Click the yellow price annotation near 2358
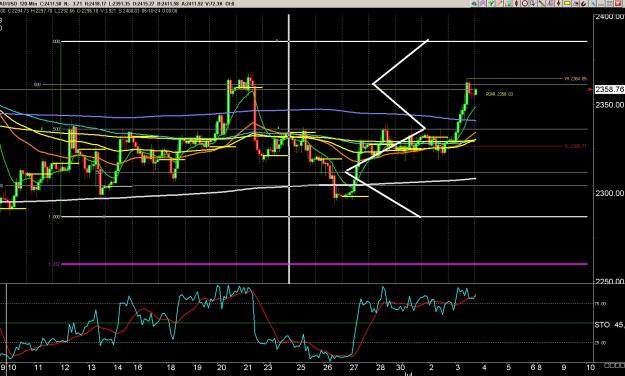This screenshot has height=376, width=625. pyautogui.click(x=499, y=94)
